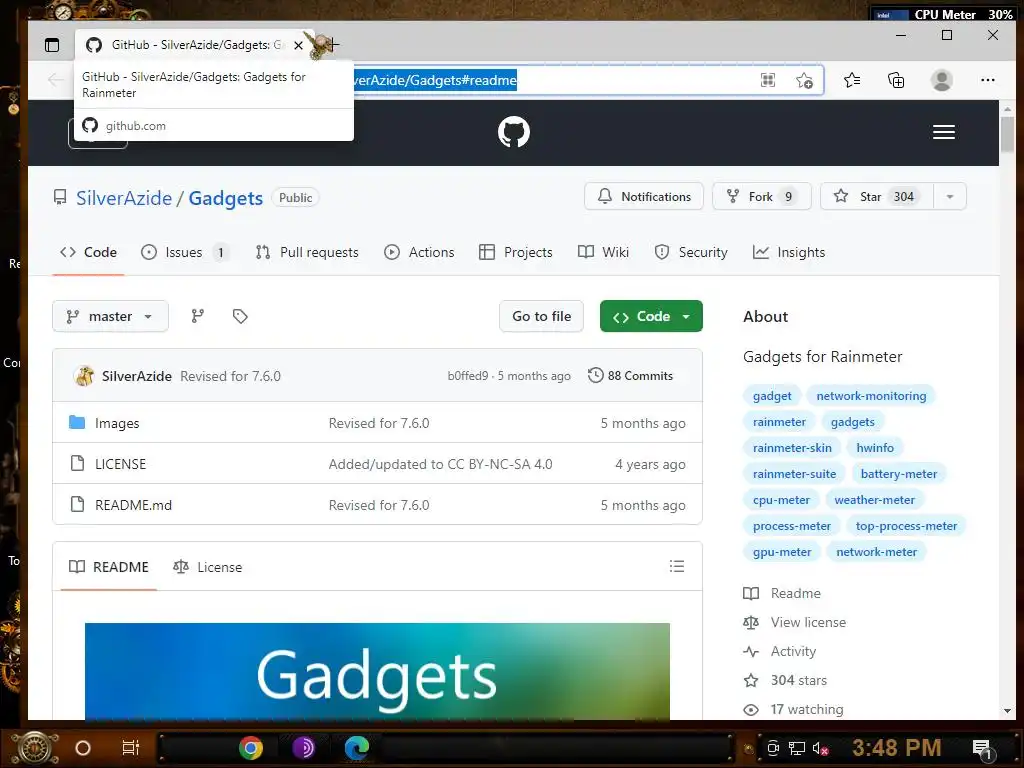Open the README outline list icon
This screenshot has width=1024, height=768.
click(x=677, y=566)
